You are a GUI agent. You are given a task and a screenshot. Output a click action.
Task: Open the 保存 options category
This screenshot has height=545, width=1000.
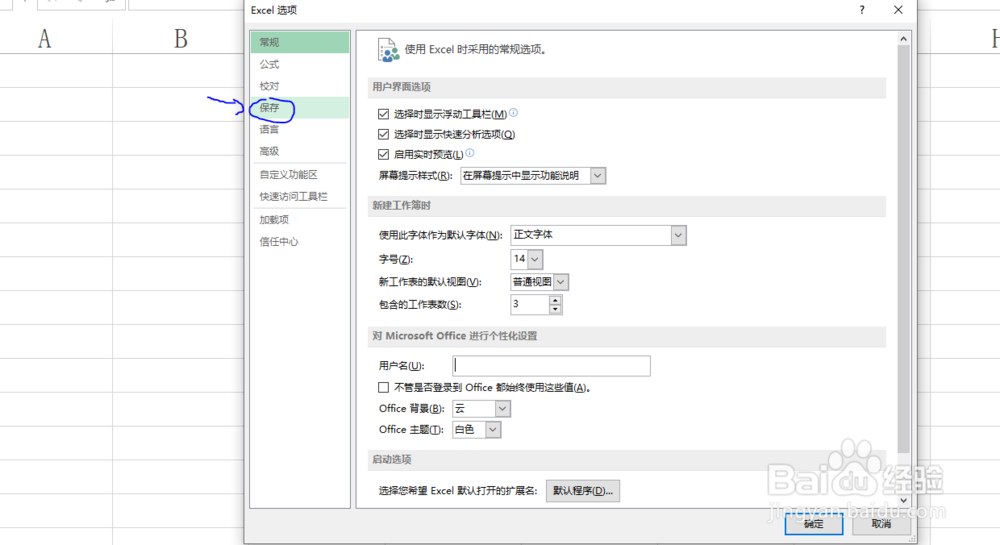click(299, 108)
